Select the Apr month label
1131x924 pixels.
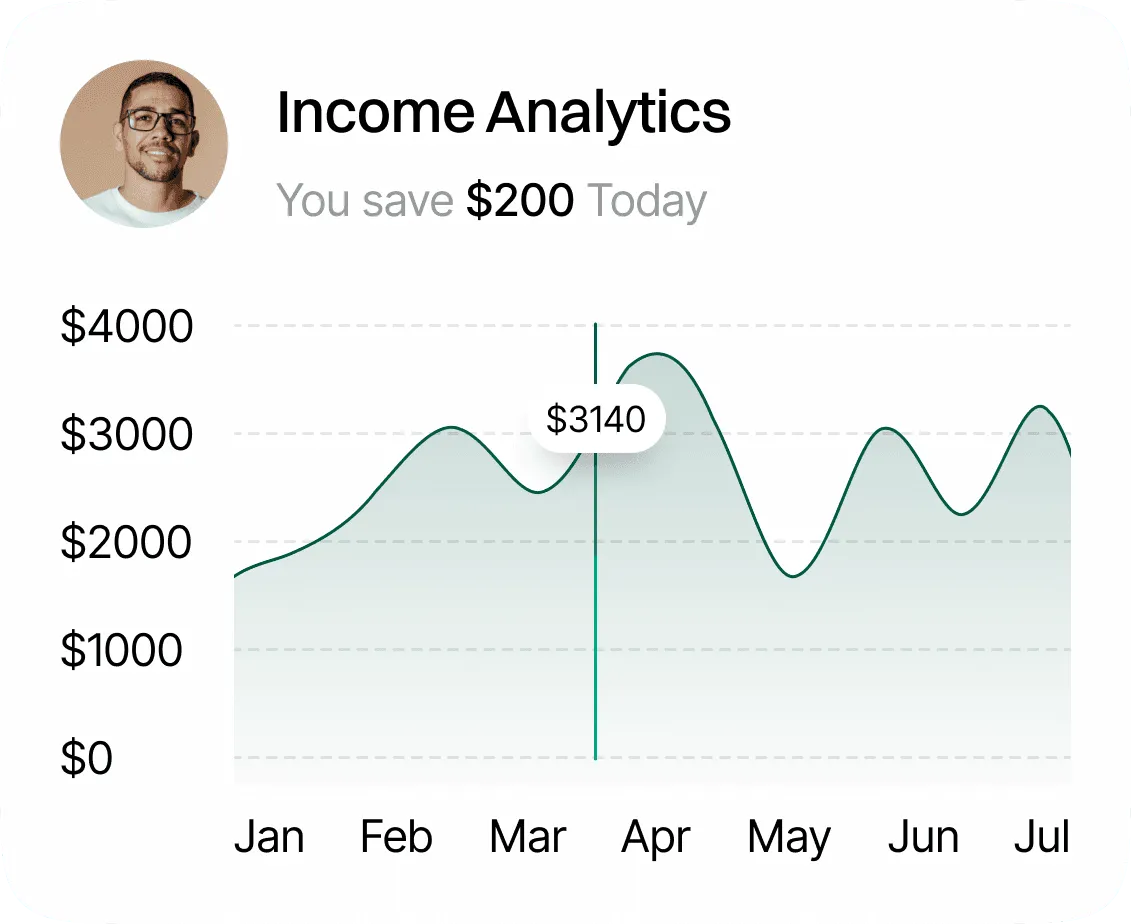(655, 837)
